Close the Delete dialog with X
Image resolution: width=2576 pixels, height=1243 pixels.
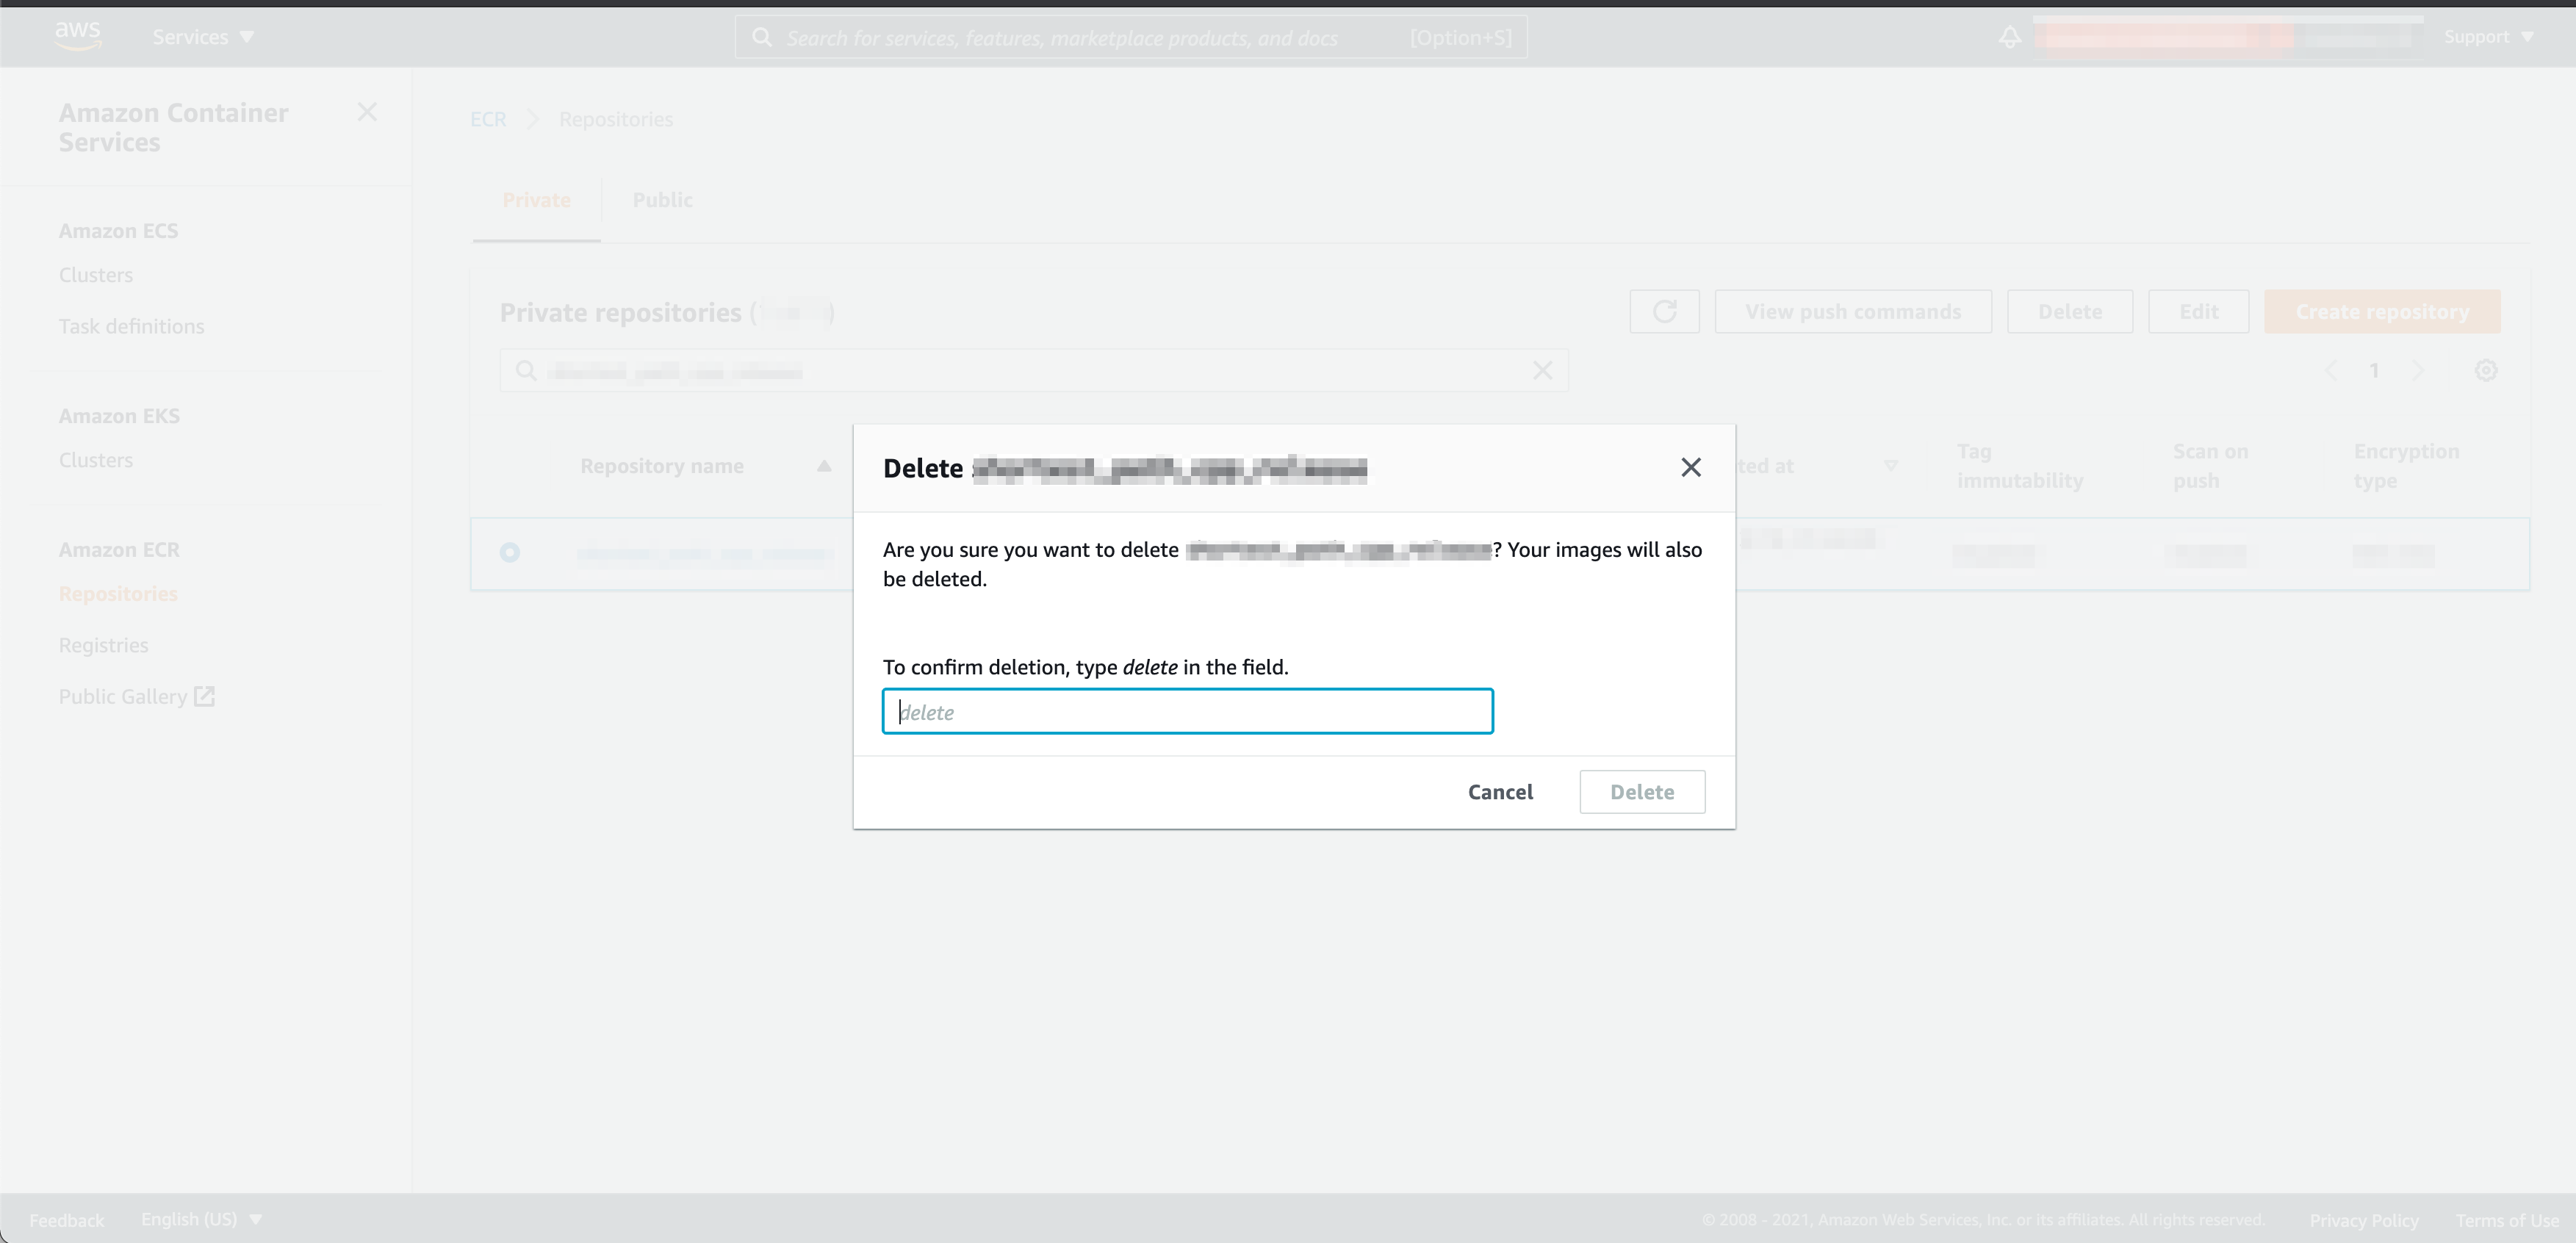coord(1691,467)
